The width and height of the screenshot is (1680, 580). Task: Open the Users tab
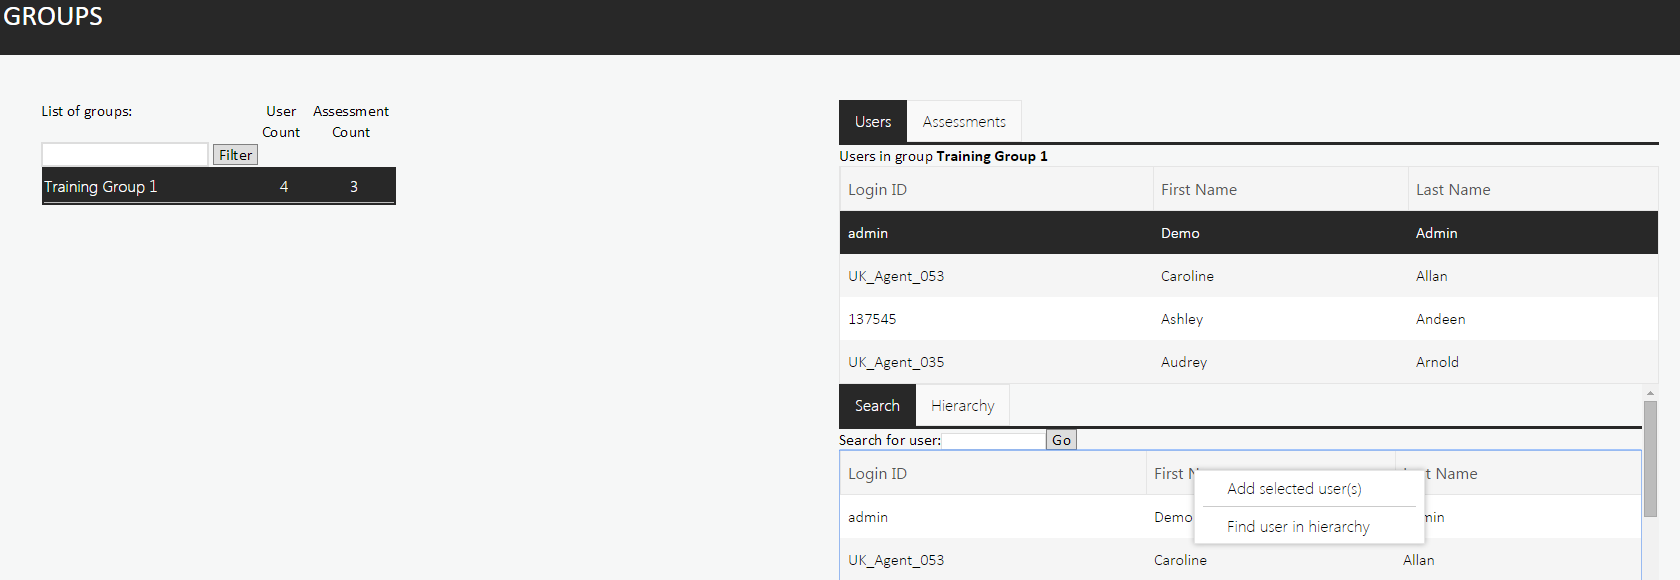click(x=873, y=122)
